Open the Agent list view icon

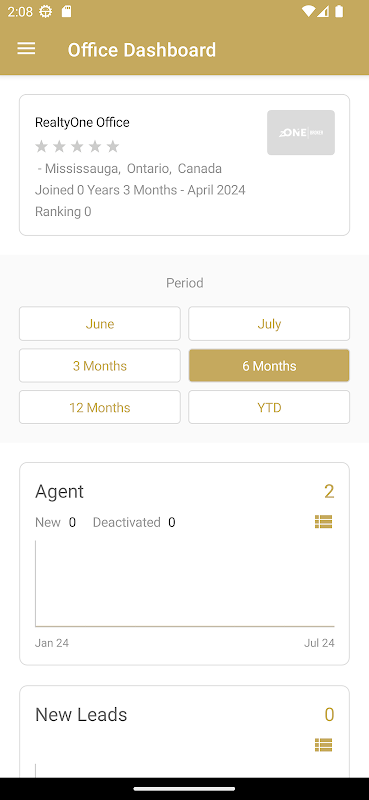(324, 521)
